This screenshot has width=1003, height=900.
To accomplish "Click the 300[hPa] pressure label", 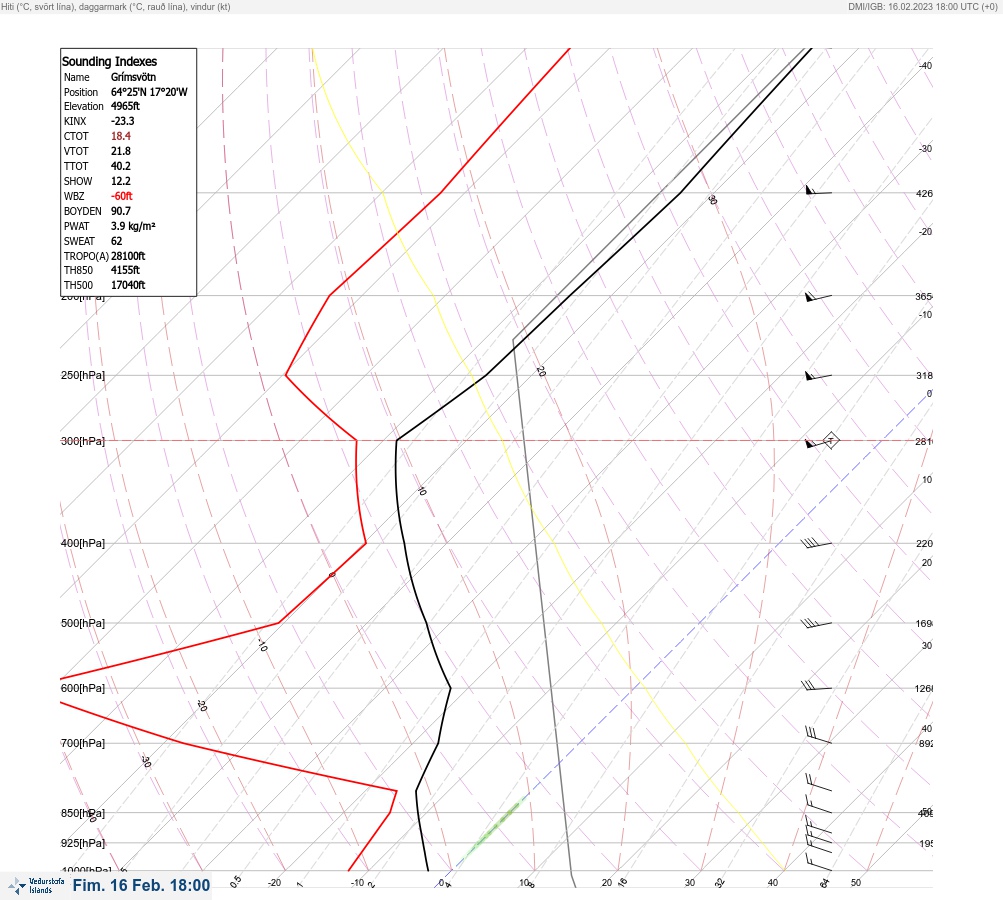I will coord(83,441).
